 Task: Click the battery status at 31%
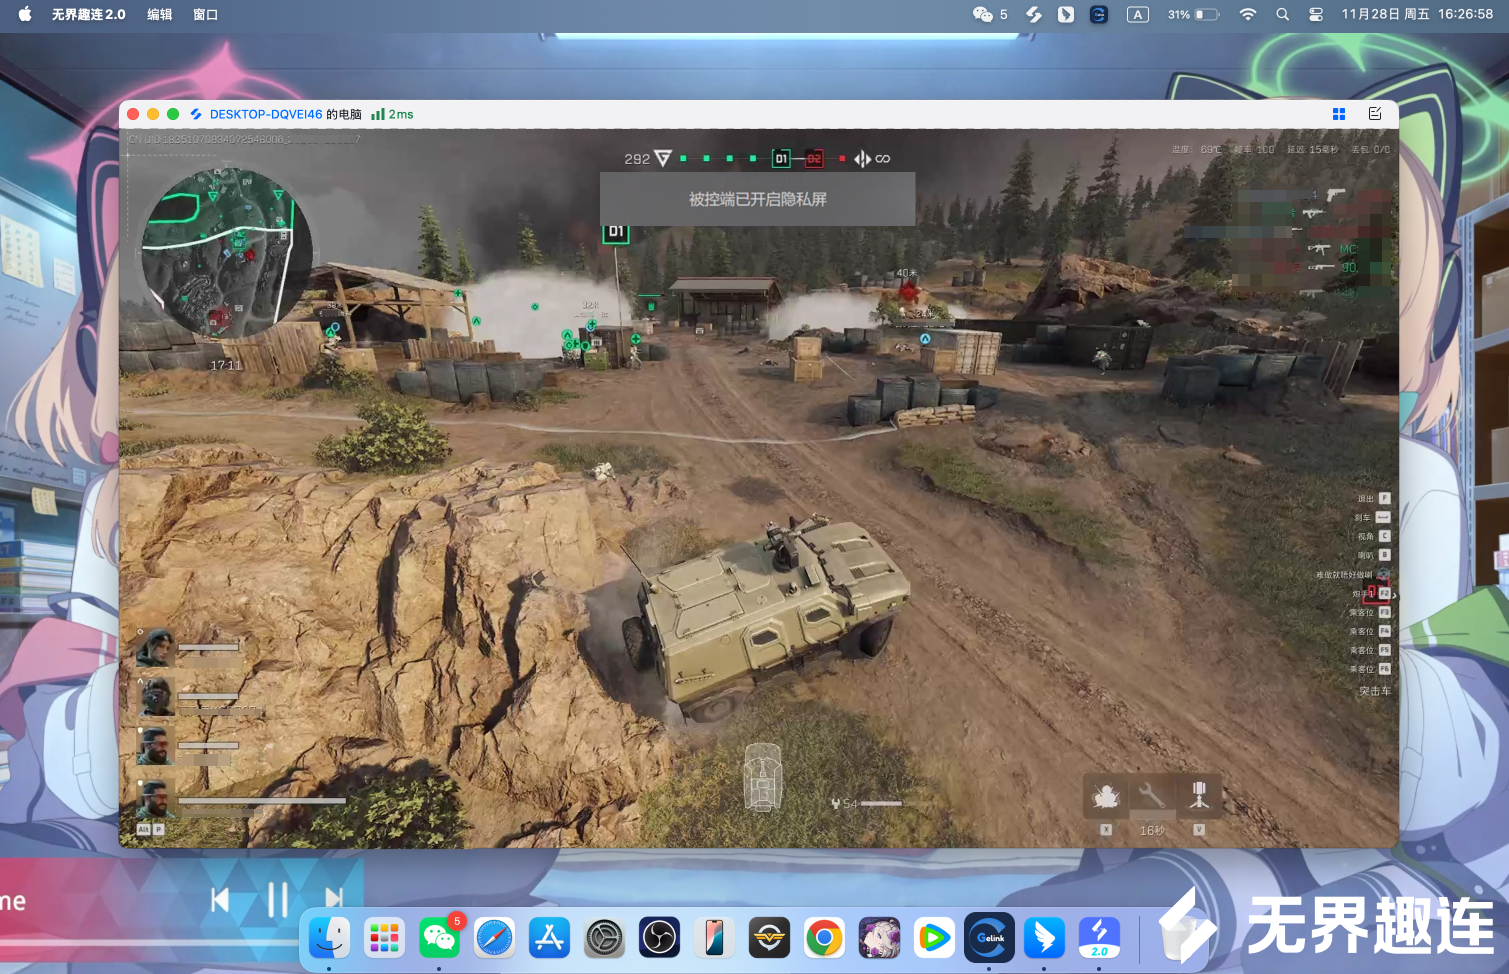[1193, 15]
